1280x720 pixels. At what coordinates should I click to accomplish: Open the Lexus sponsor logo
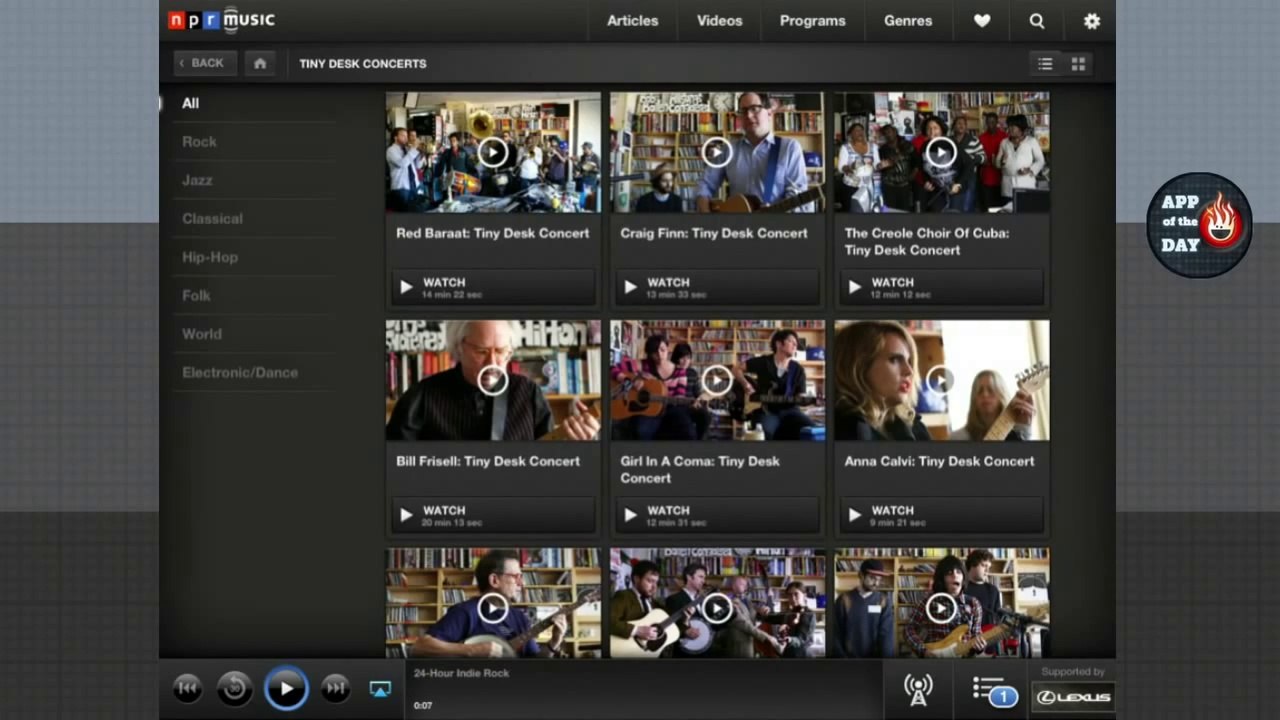[x=1073, y=697]
